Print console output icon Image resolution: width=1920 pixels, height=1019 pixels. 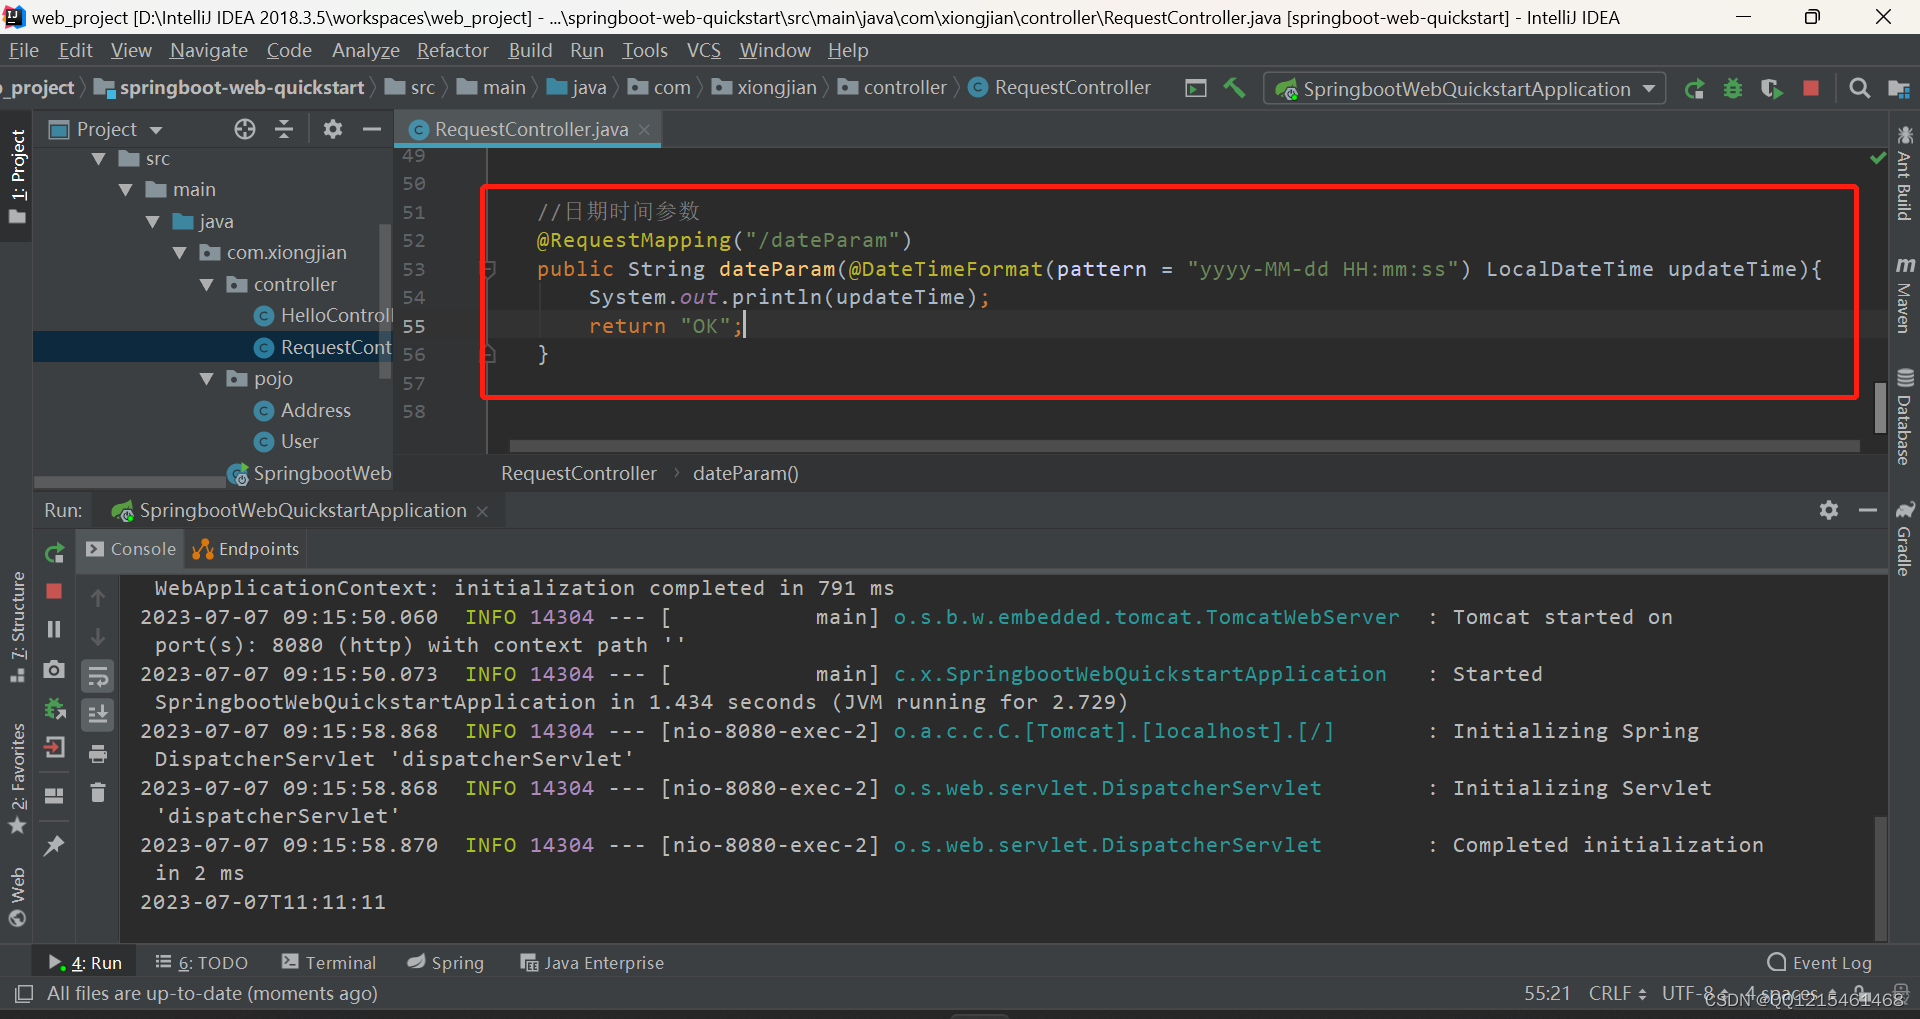(98, 754)
